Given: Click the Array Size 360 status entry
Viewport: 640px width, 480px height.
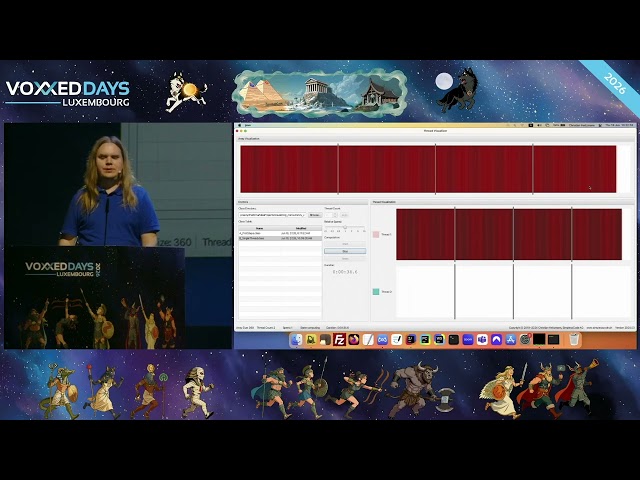Looking at the screenshot, I should 245,328.
